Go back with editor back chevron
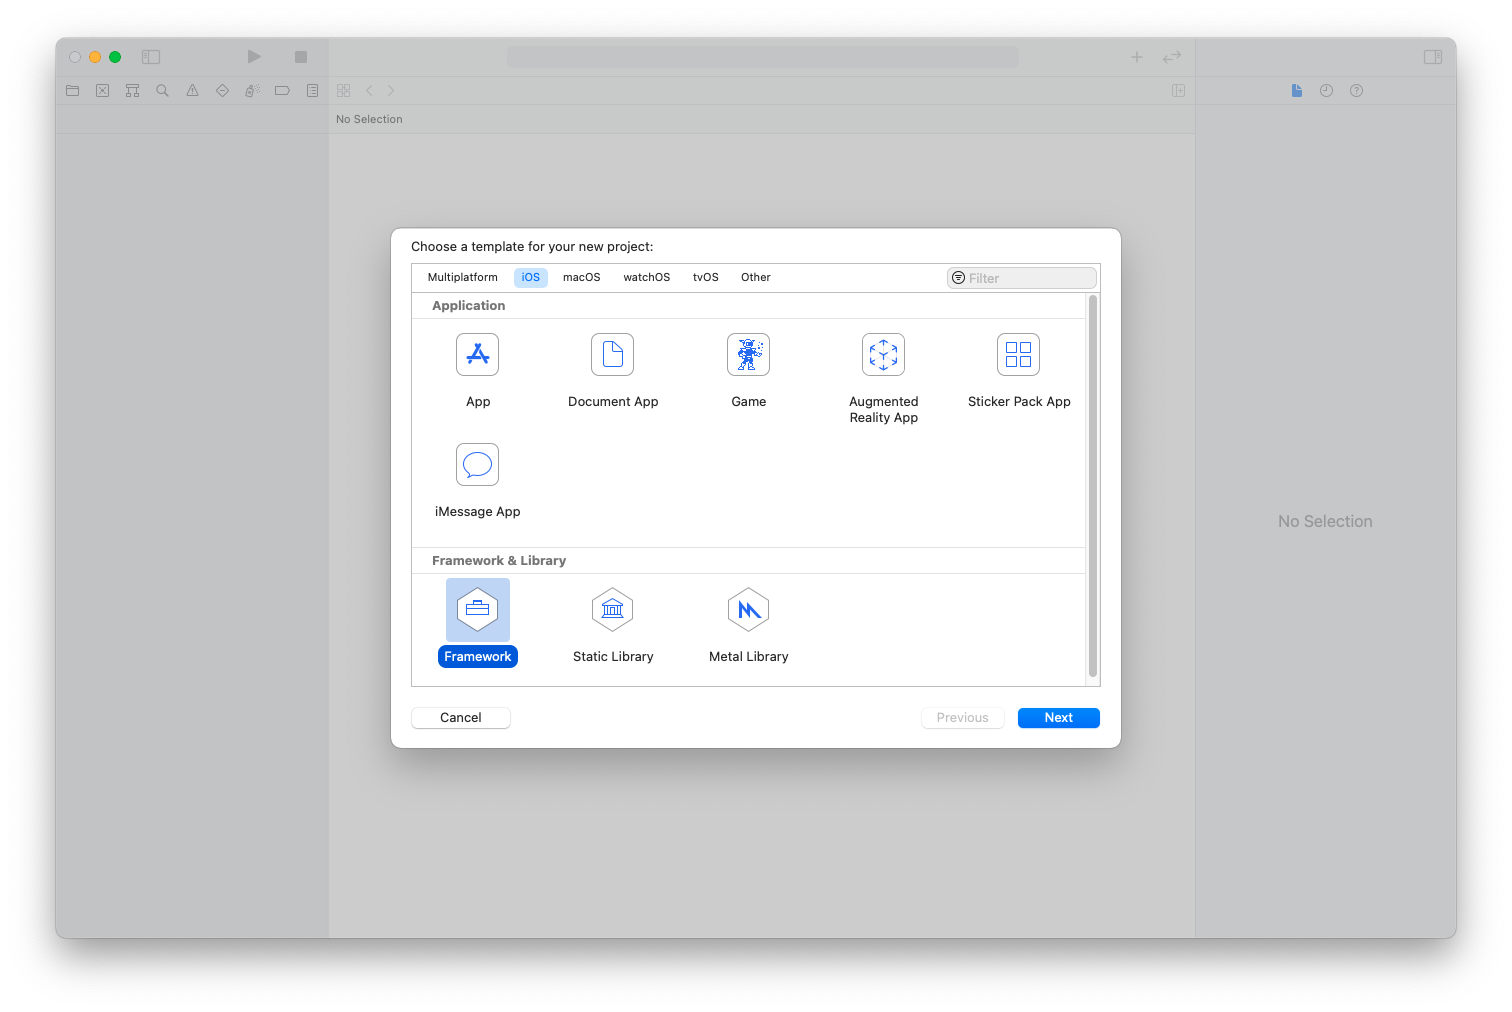Viewport: 1512px width, 1012px height. point(369,90)
